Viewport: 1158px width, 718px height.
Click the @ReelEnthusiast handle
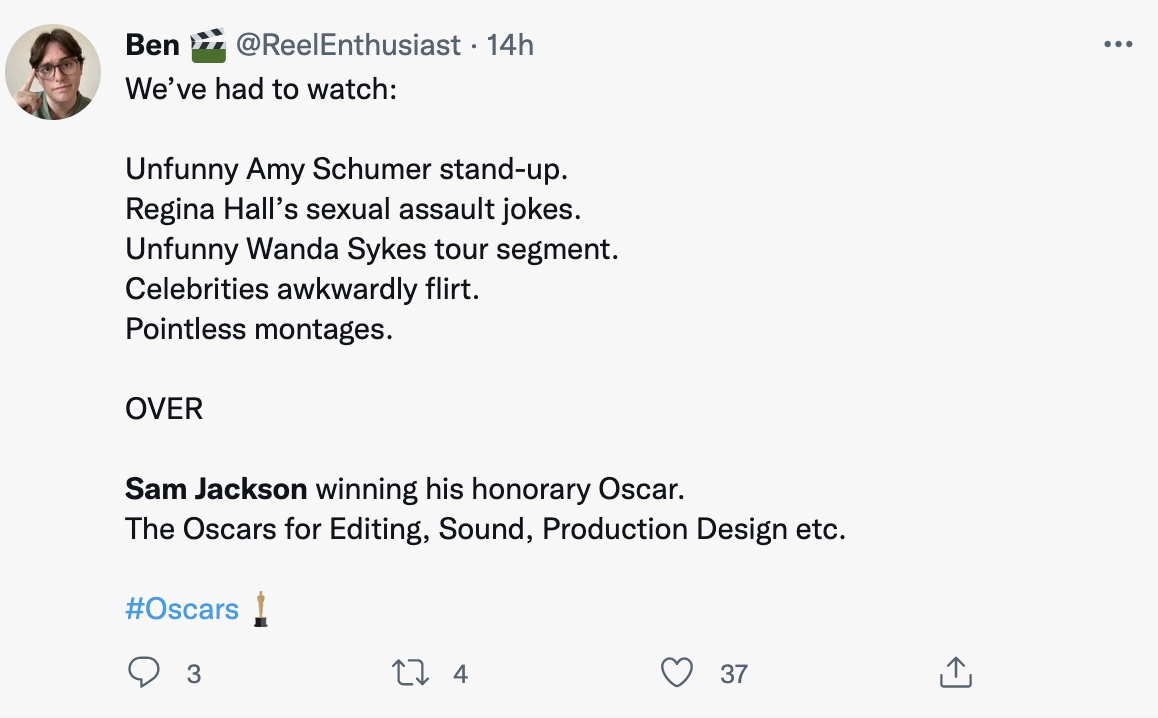(x=347, y=45)
